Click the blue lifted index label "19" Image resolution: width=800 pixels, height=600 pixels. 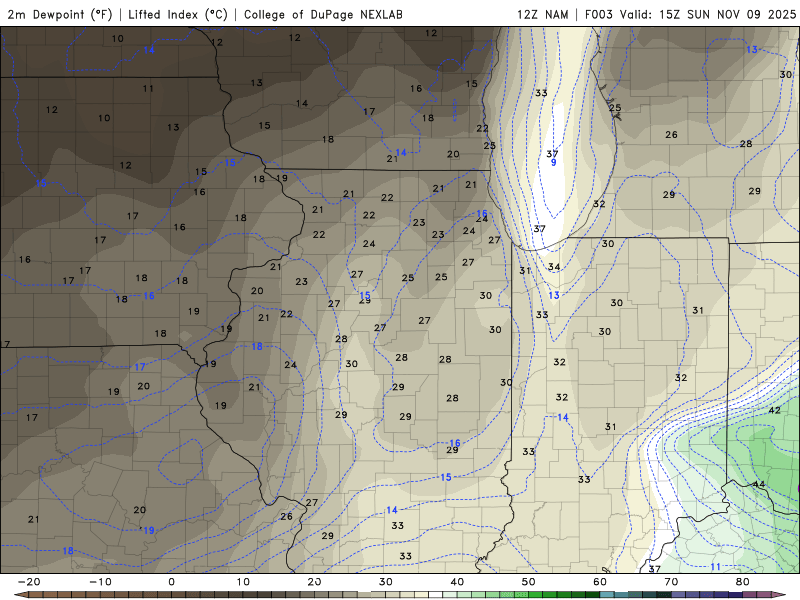(x=148, y=531)
